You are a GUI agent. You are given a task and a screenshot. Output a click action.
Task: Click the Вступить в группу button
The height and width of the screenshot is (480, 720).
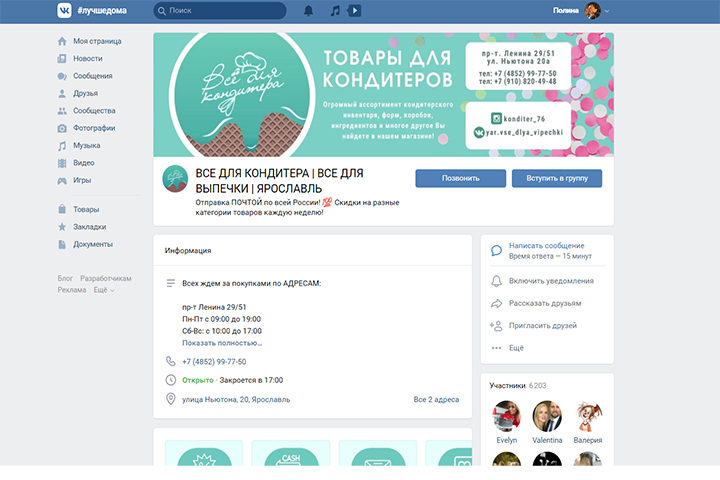pos(557,178)
